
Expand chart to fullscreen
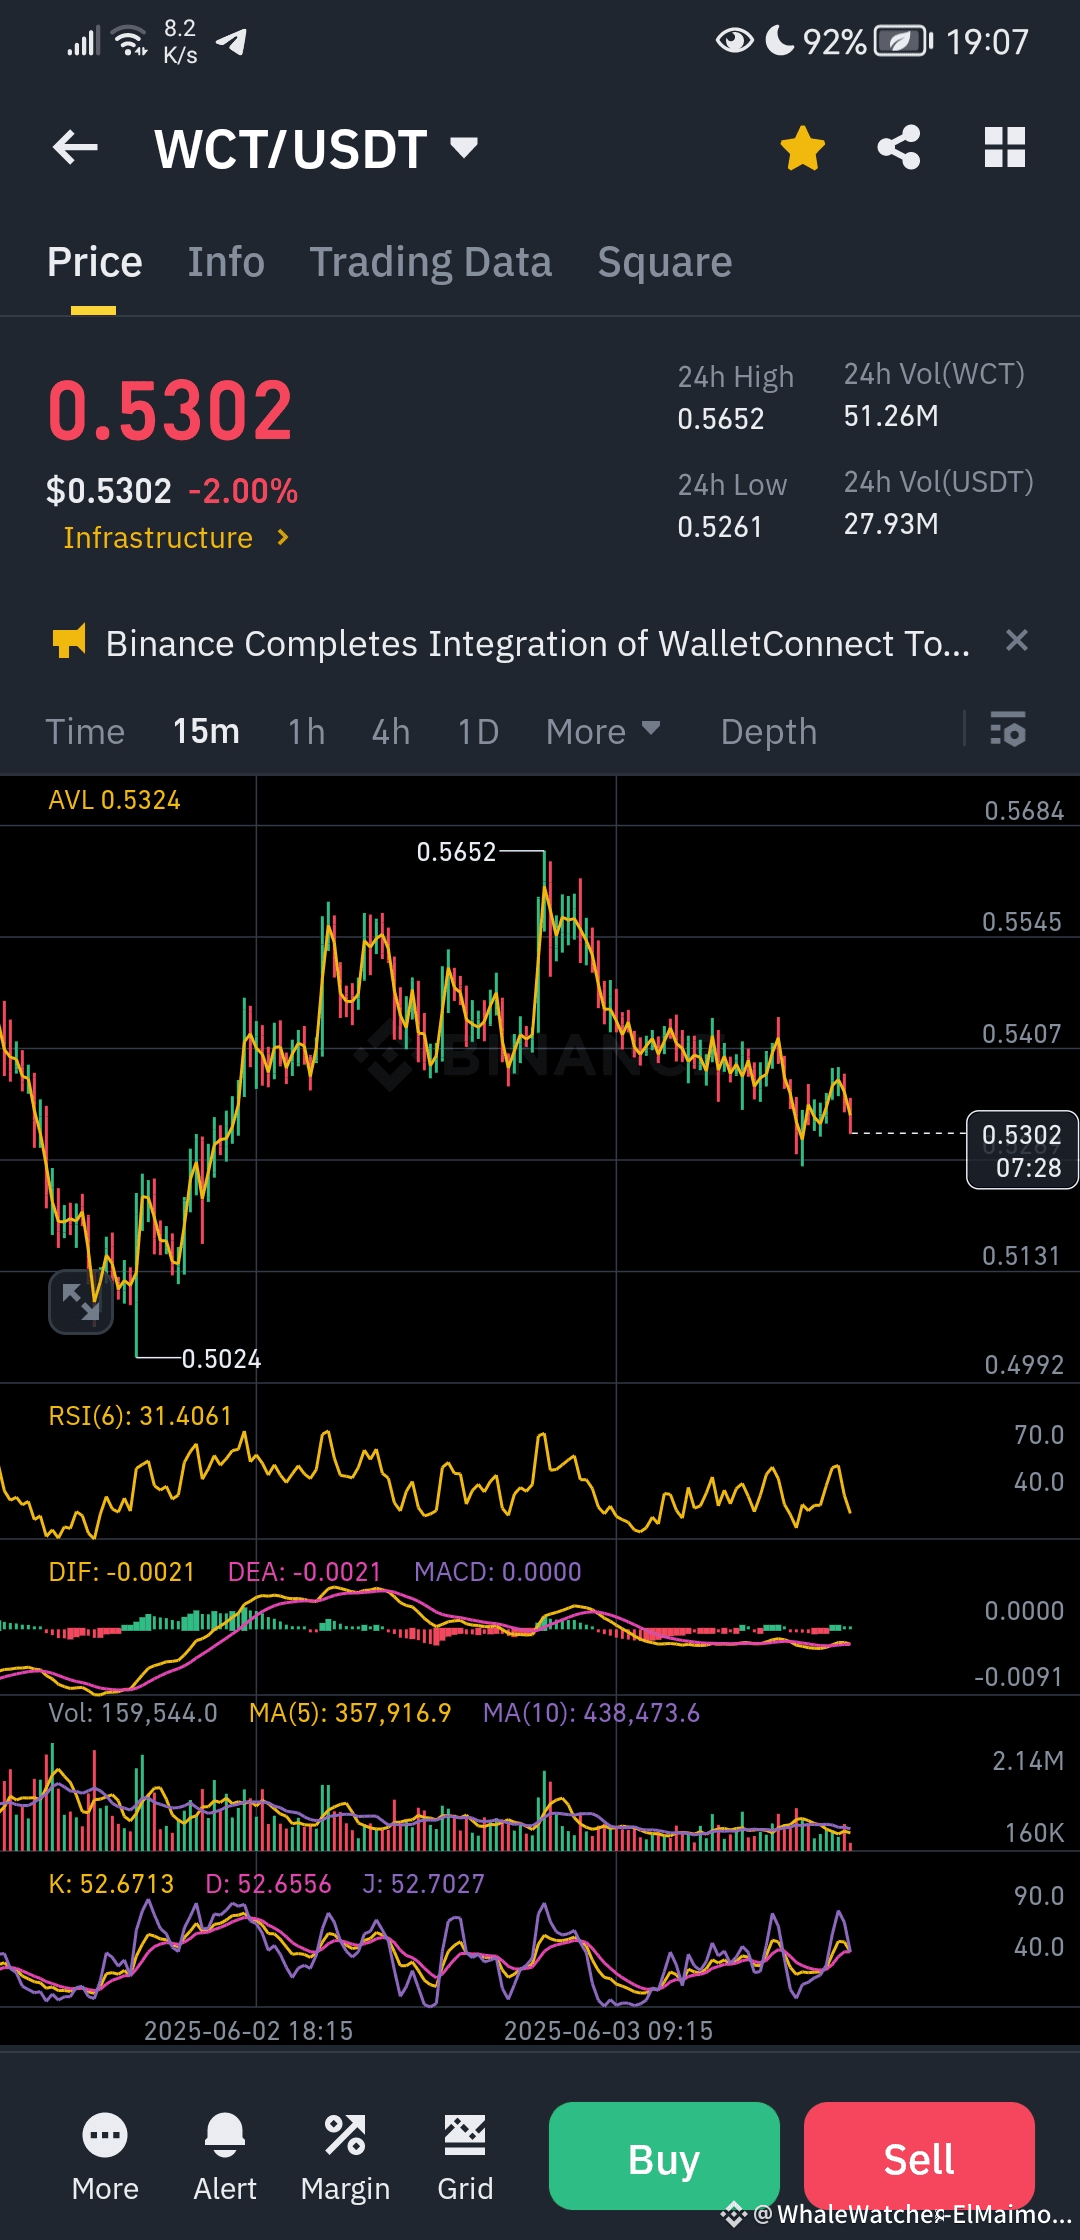[x=81, y=1302]
